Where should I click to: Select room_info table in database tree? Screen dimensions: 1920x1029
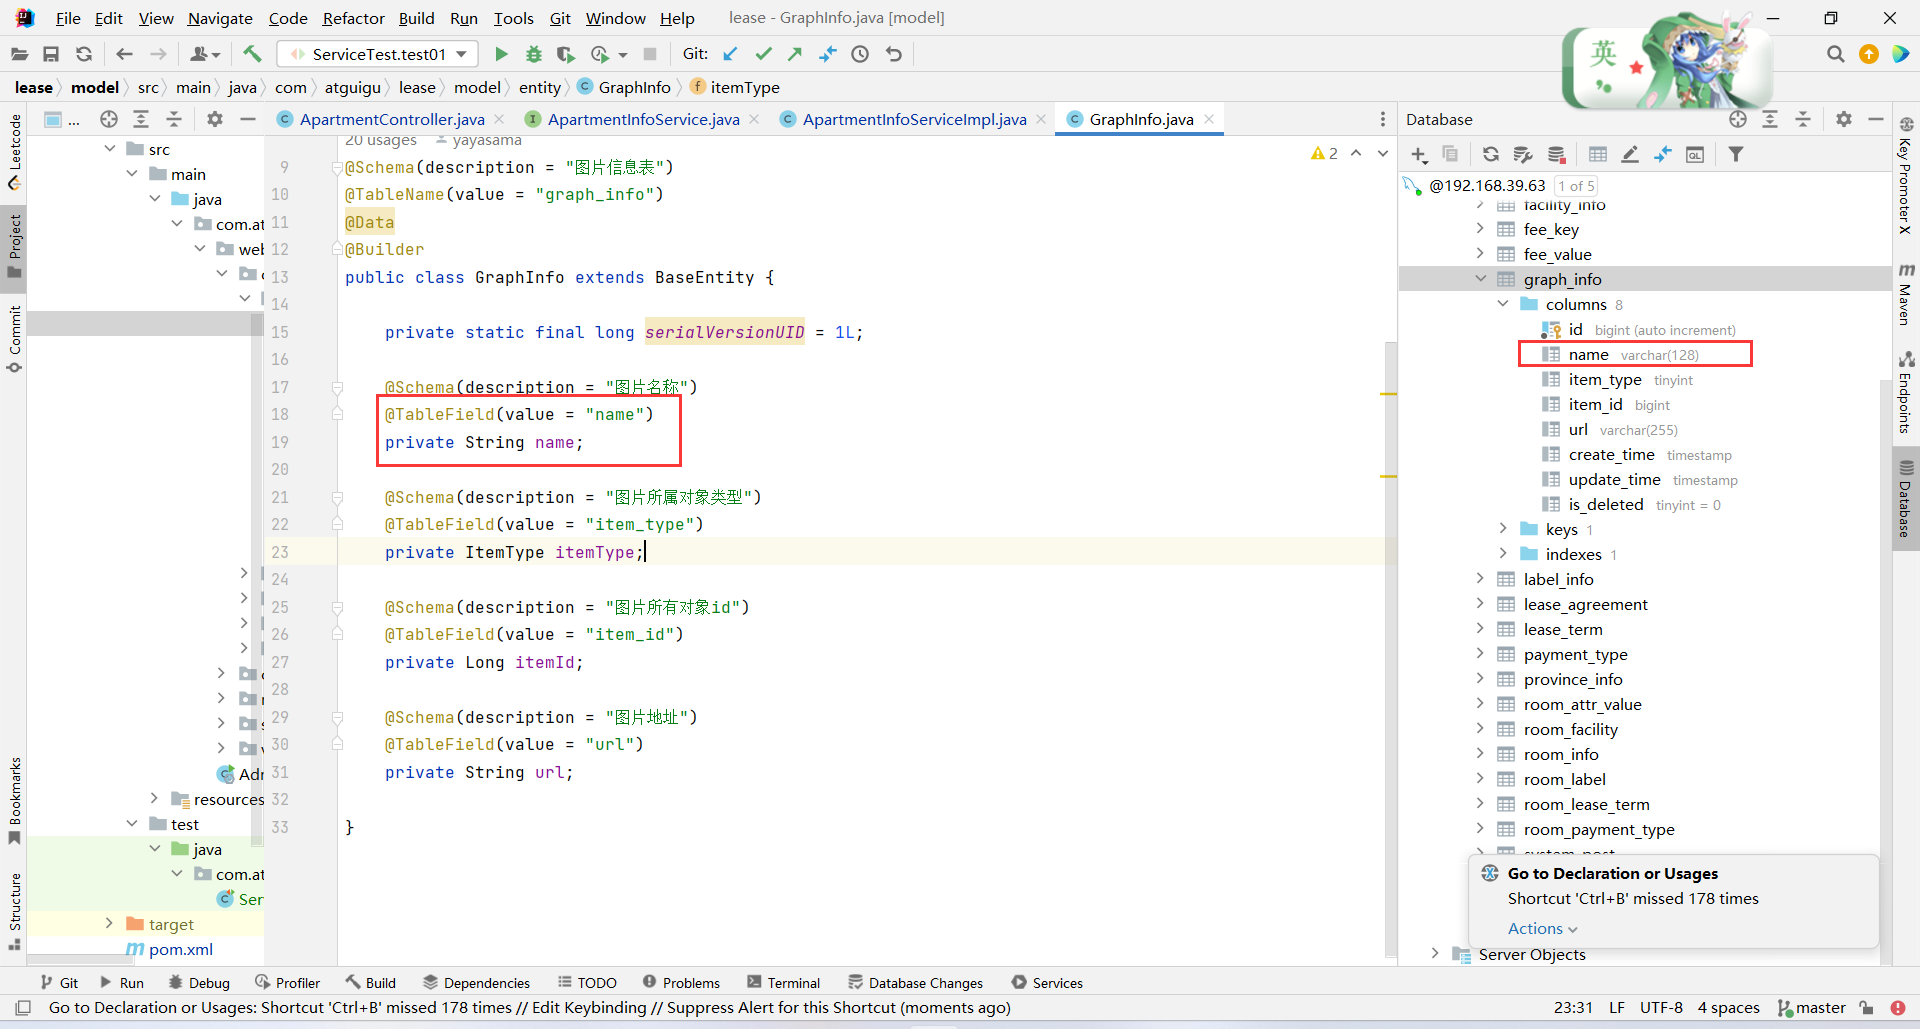pyautogui.click(x=1560, y=755)
